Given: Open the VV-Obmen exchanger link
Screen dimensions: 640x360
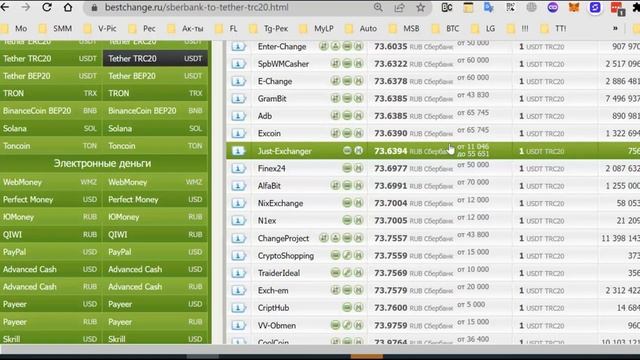Looking at the screenshot, I should [x=277, y=326].
